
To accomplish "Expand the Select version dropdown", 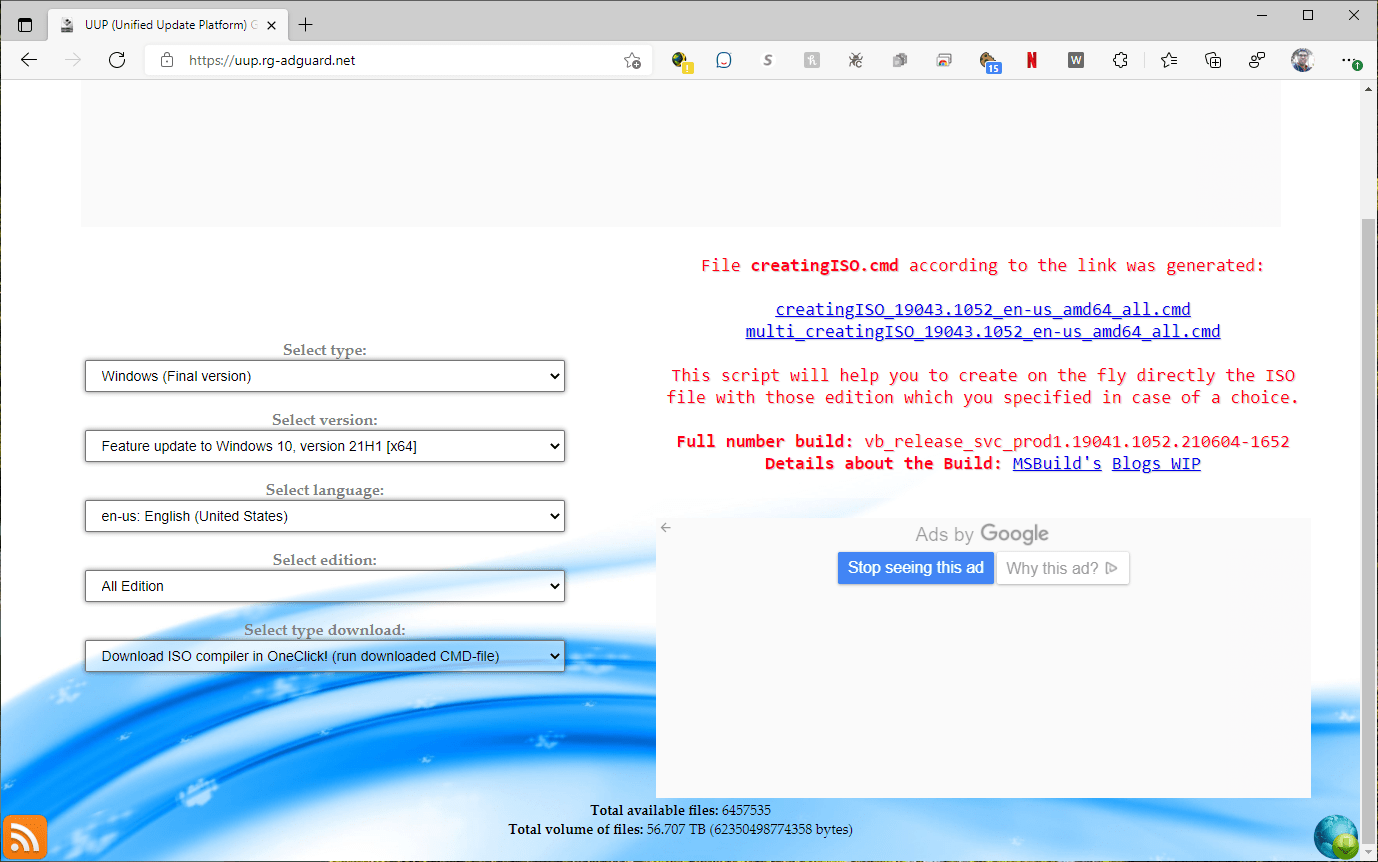I will coord(325,446).
